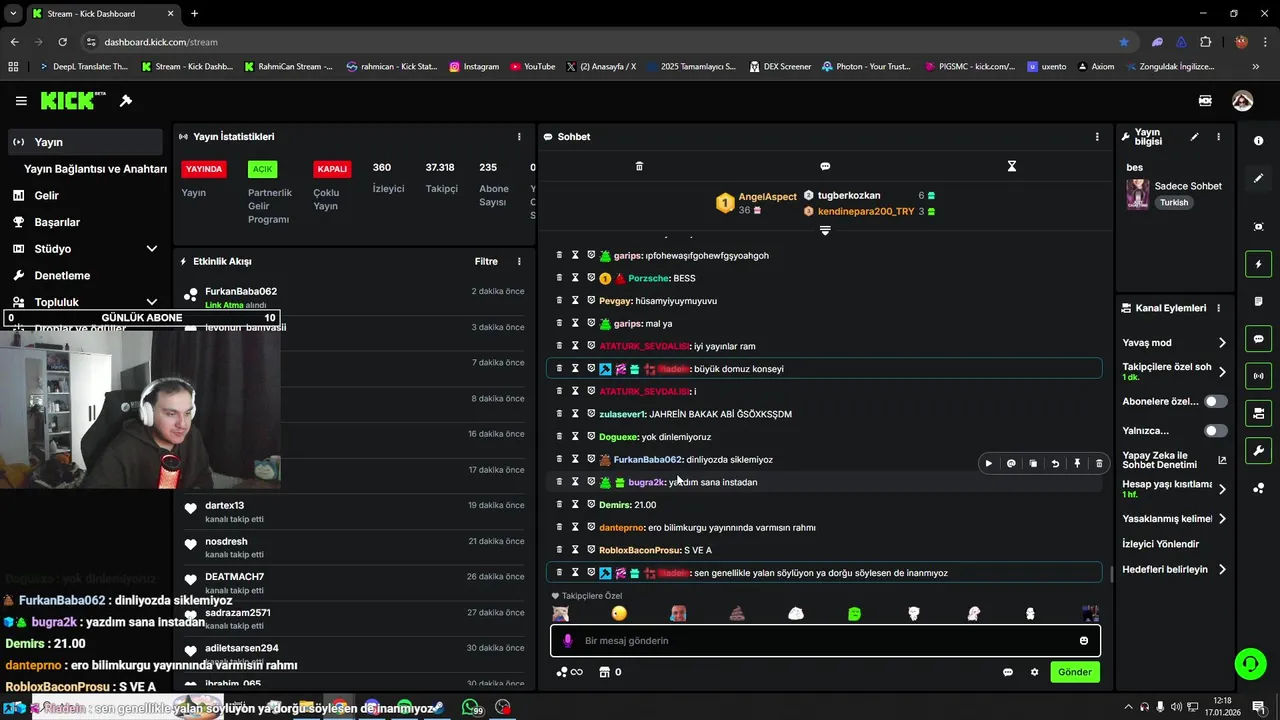1280x720 pixels.
Task: Toggle Abonelere özel switch
Action: [x=1215, y=401]
